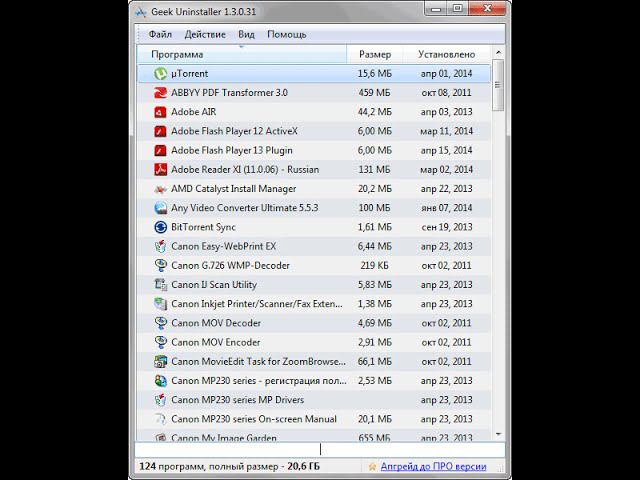Click the 459 МБ size value

(x=374, y=93)
